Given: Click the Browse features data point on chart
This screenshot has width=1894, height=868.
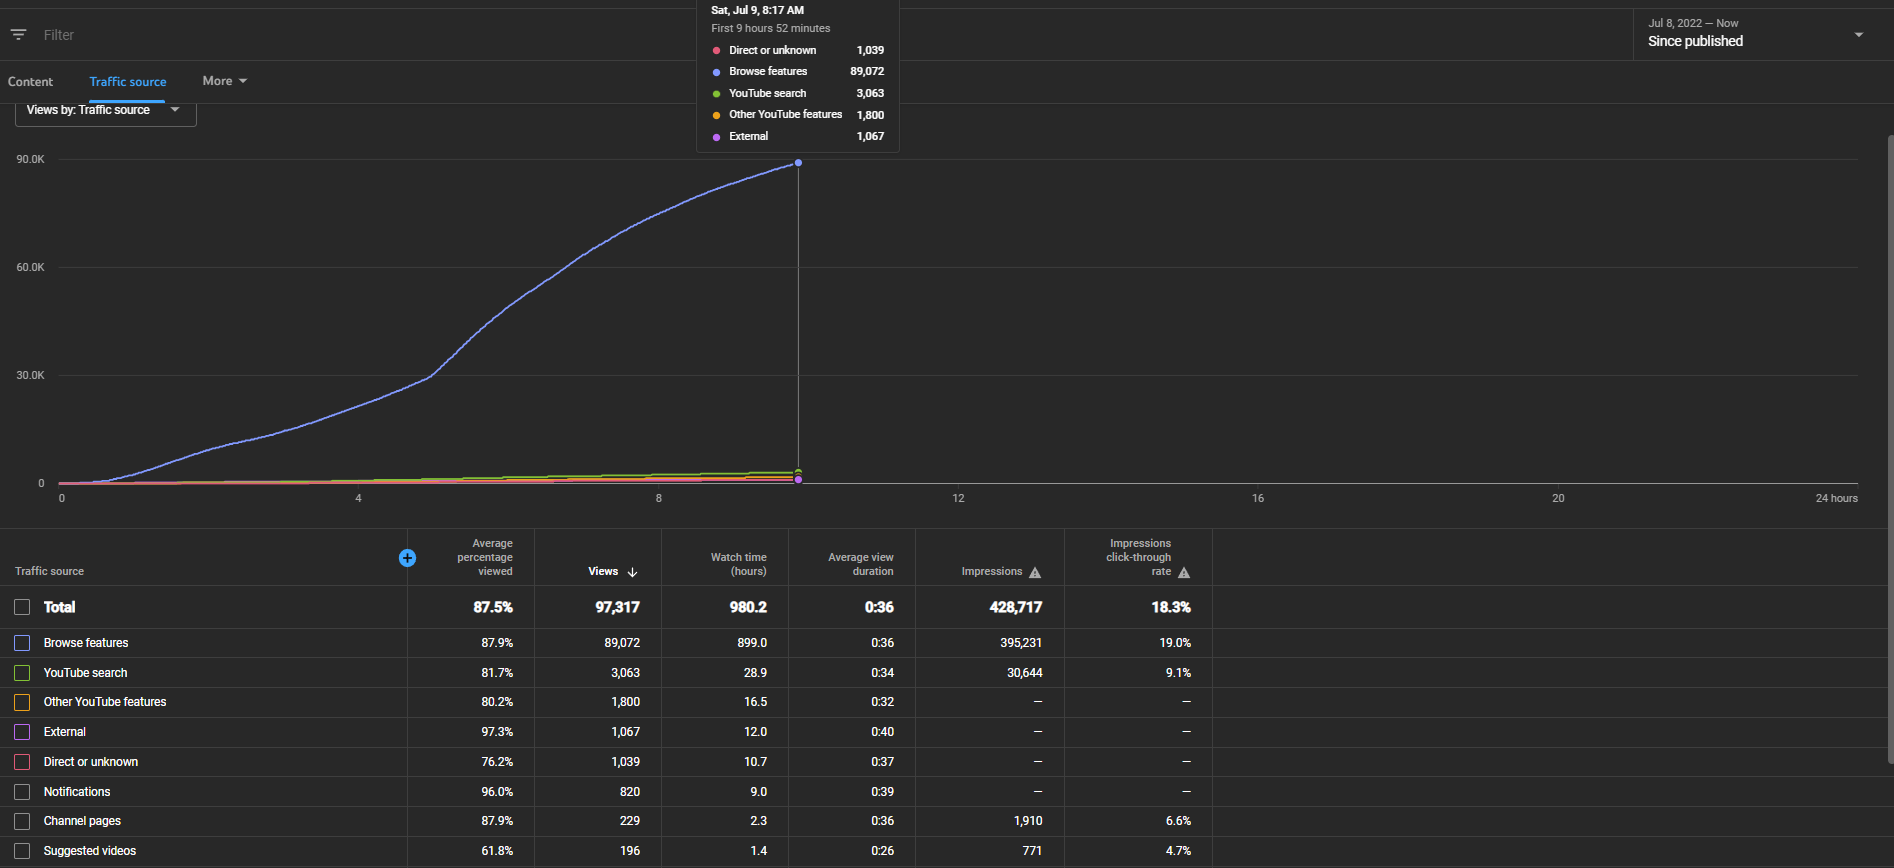Looking at the screenshot, I should tap(798, 163).
